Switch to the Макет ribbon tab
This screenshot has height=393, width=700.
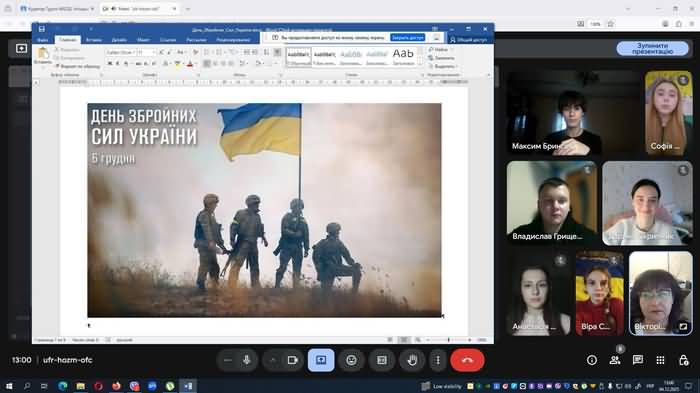point(143,40)
